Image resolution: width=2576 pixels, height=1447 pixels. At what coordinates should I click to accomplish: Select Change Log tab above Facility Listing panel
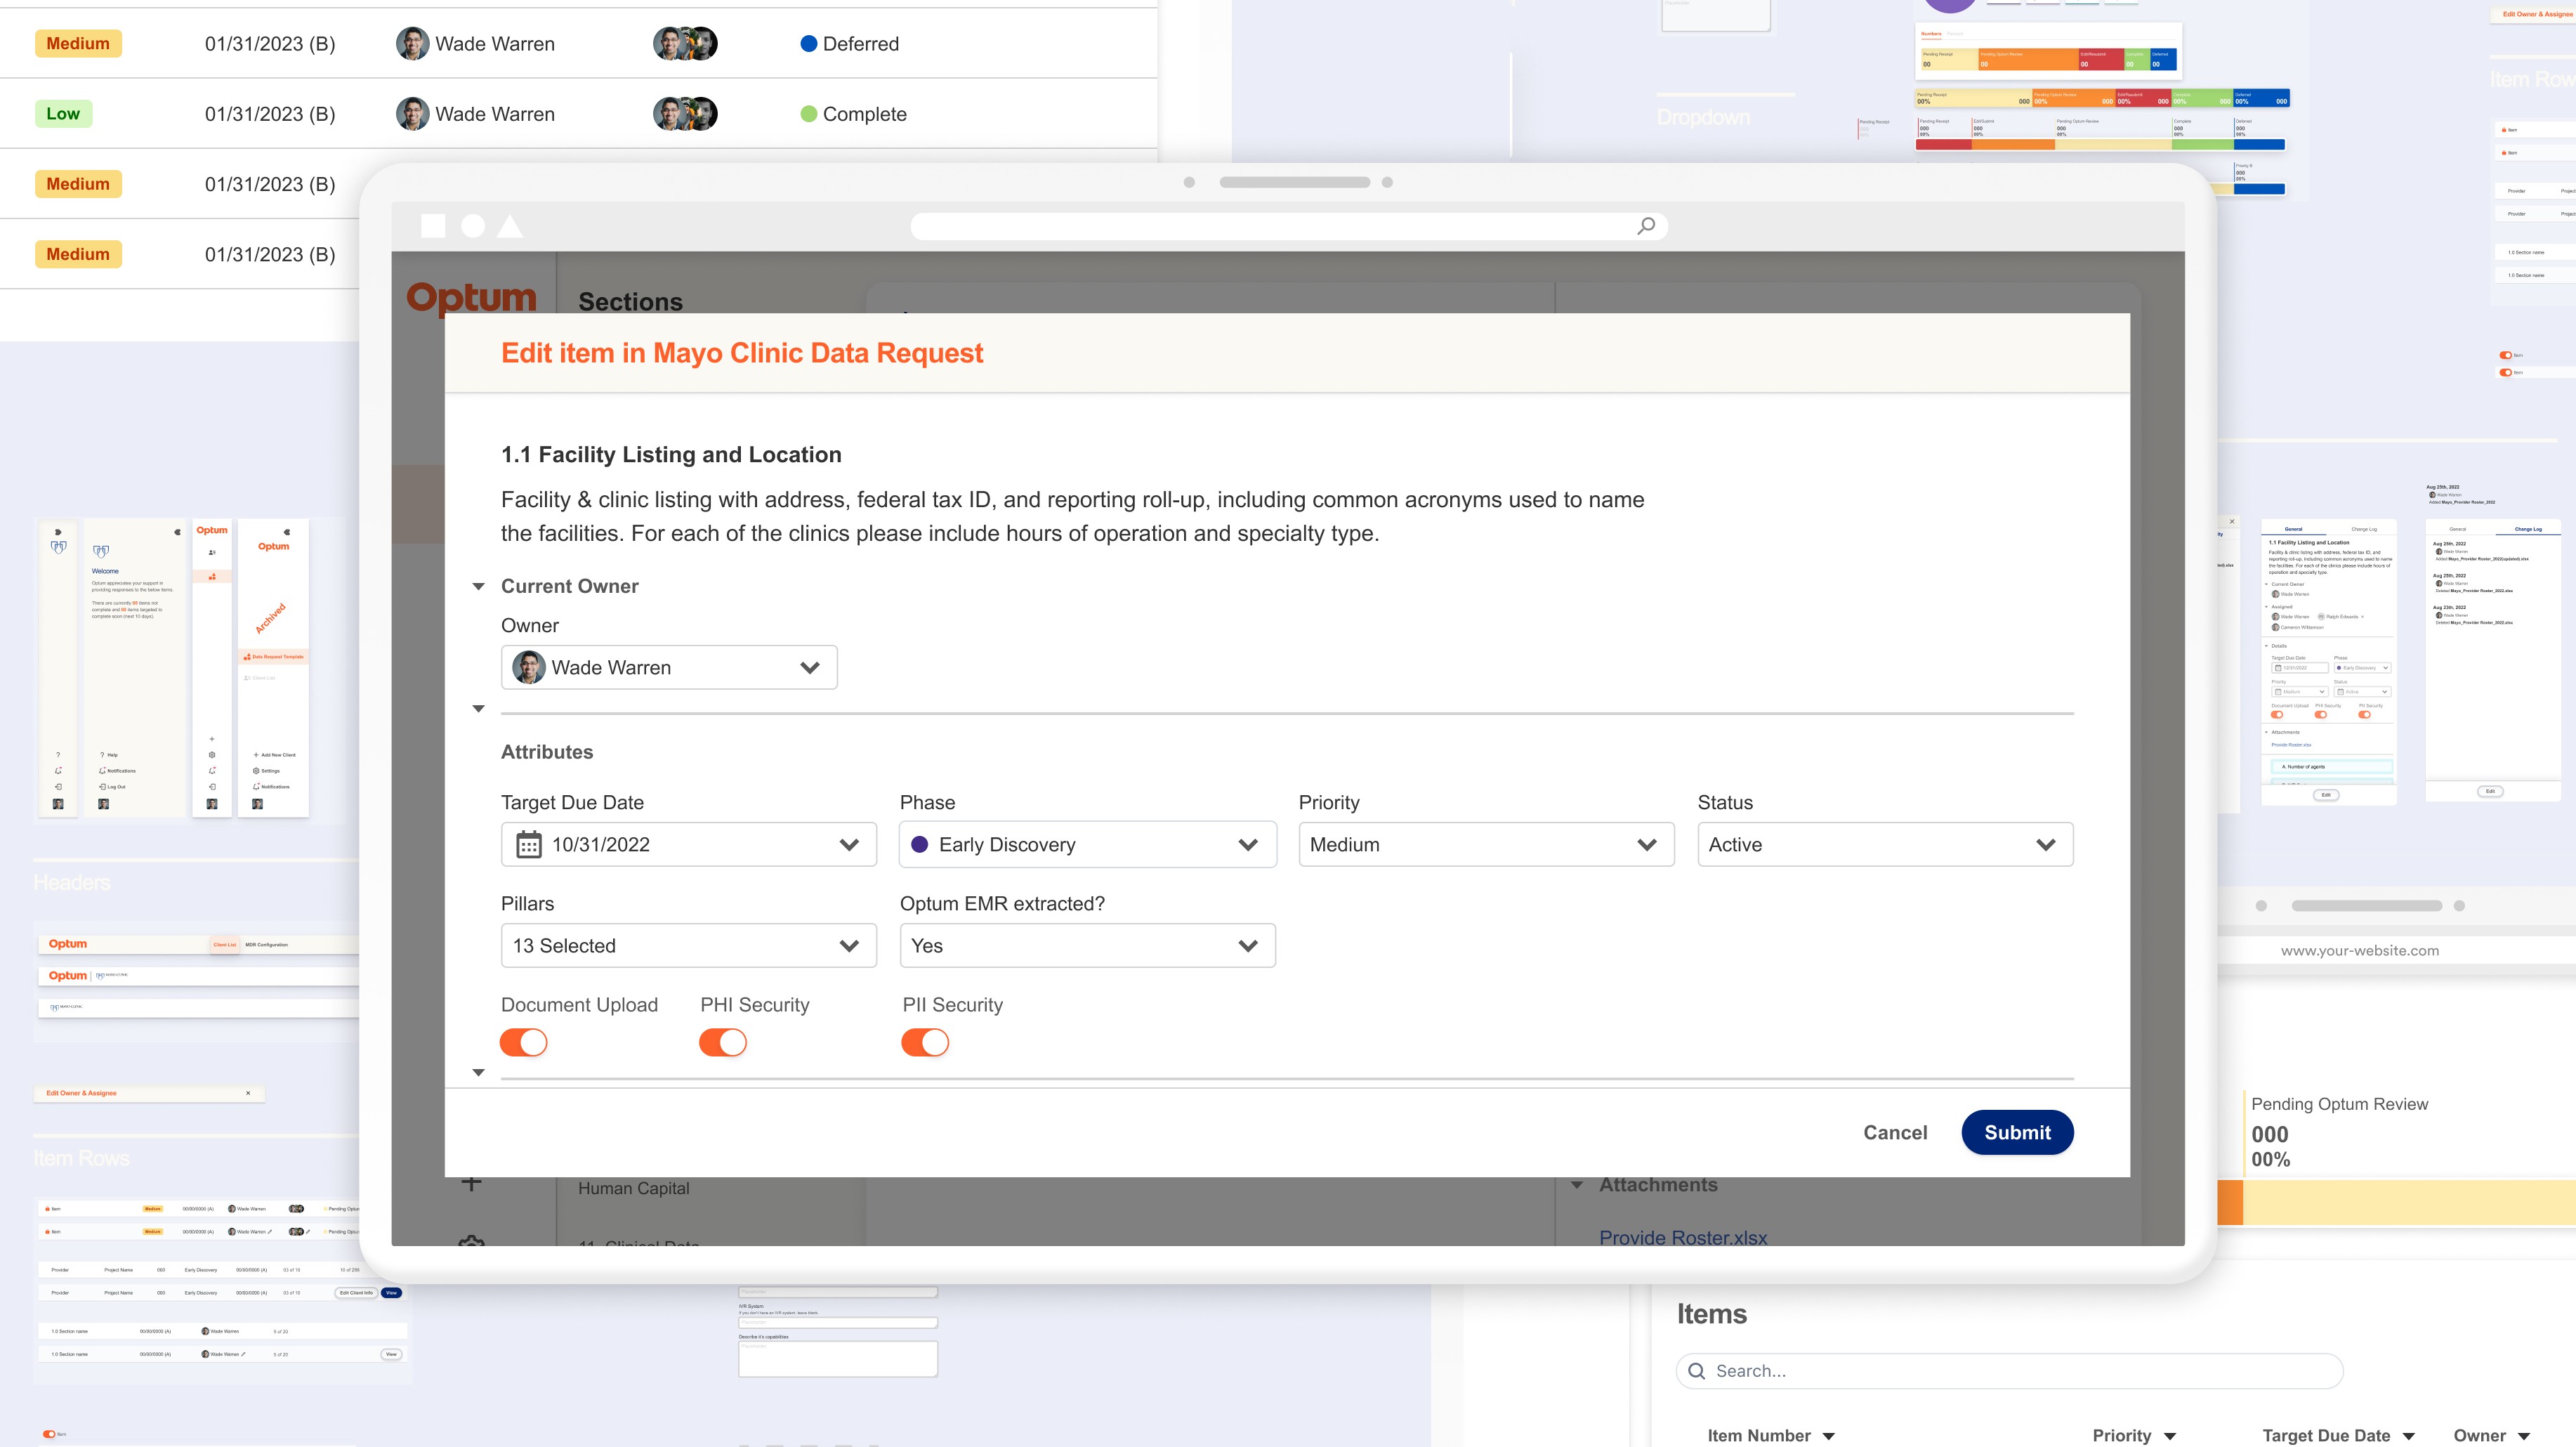tap(2364, 529)
